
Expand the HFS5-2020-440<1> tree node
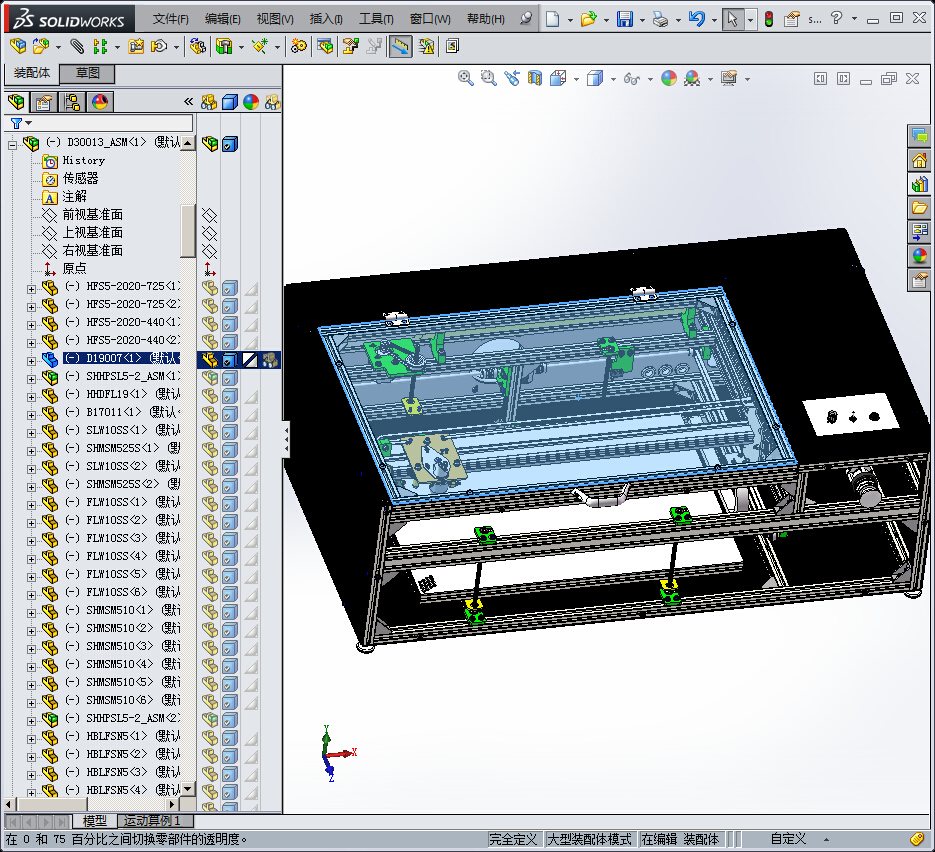31,325
